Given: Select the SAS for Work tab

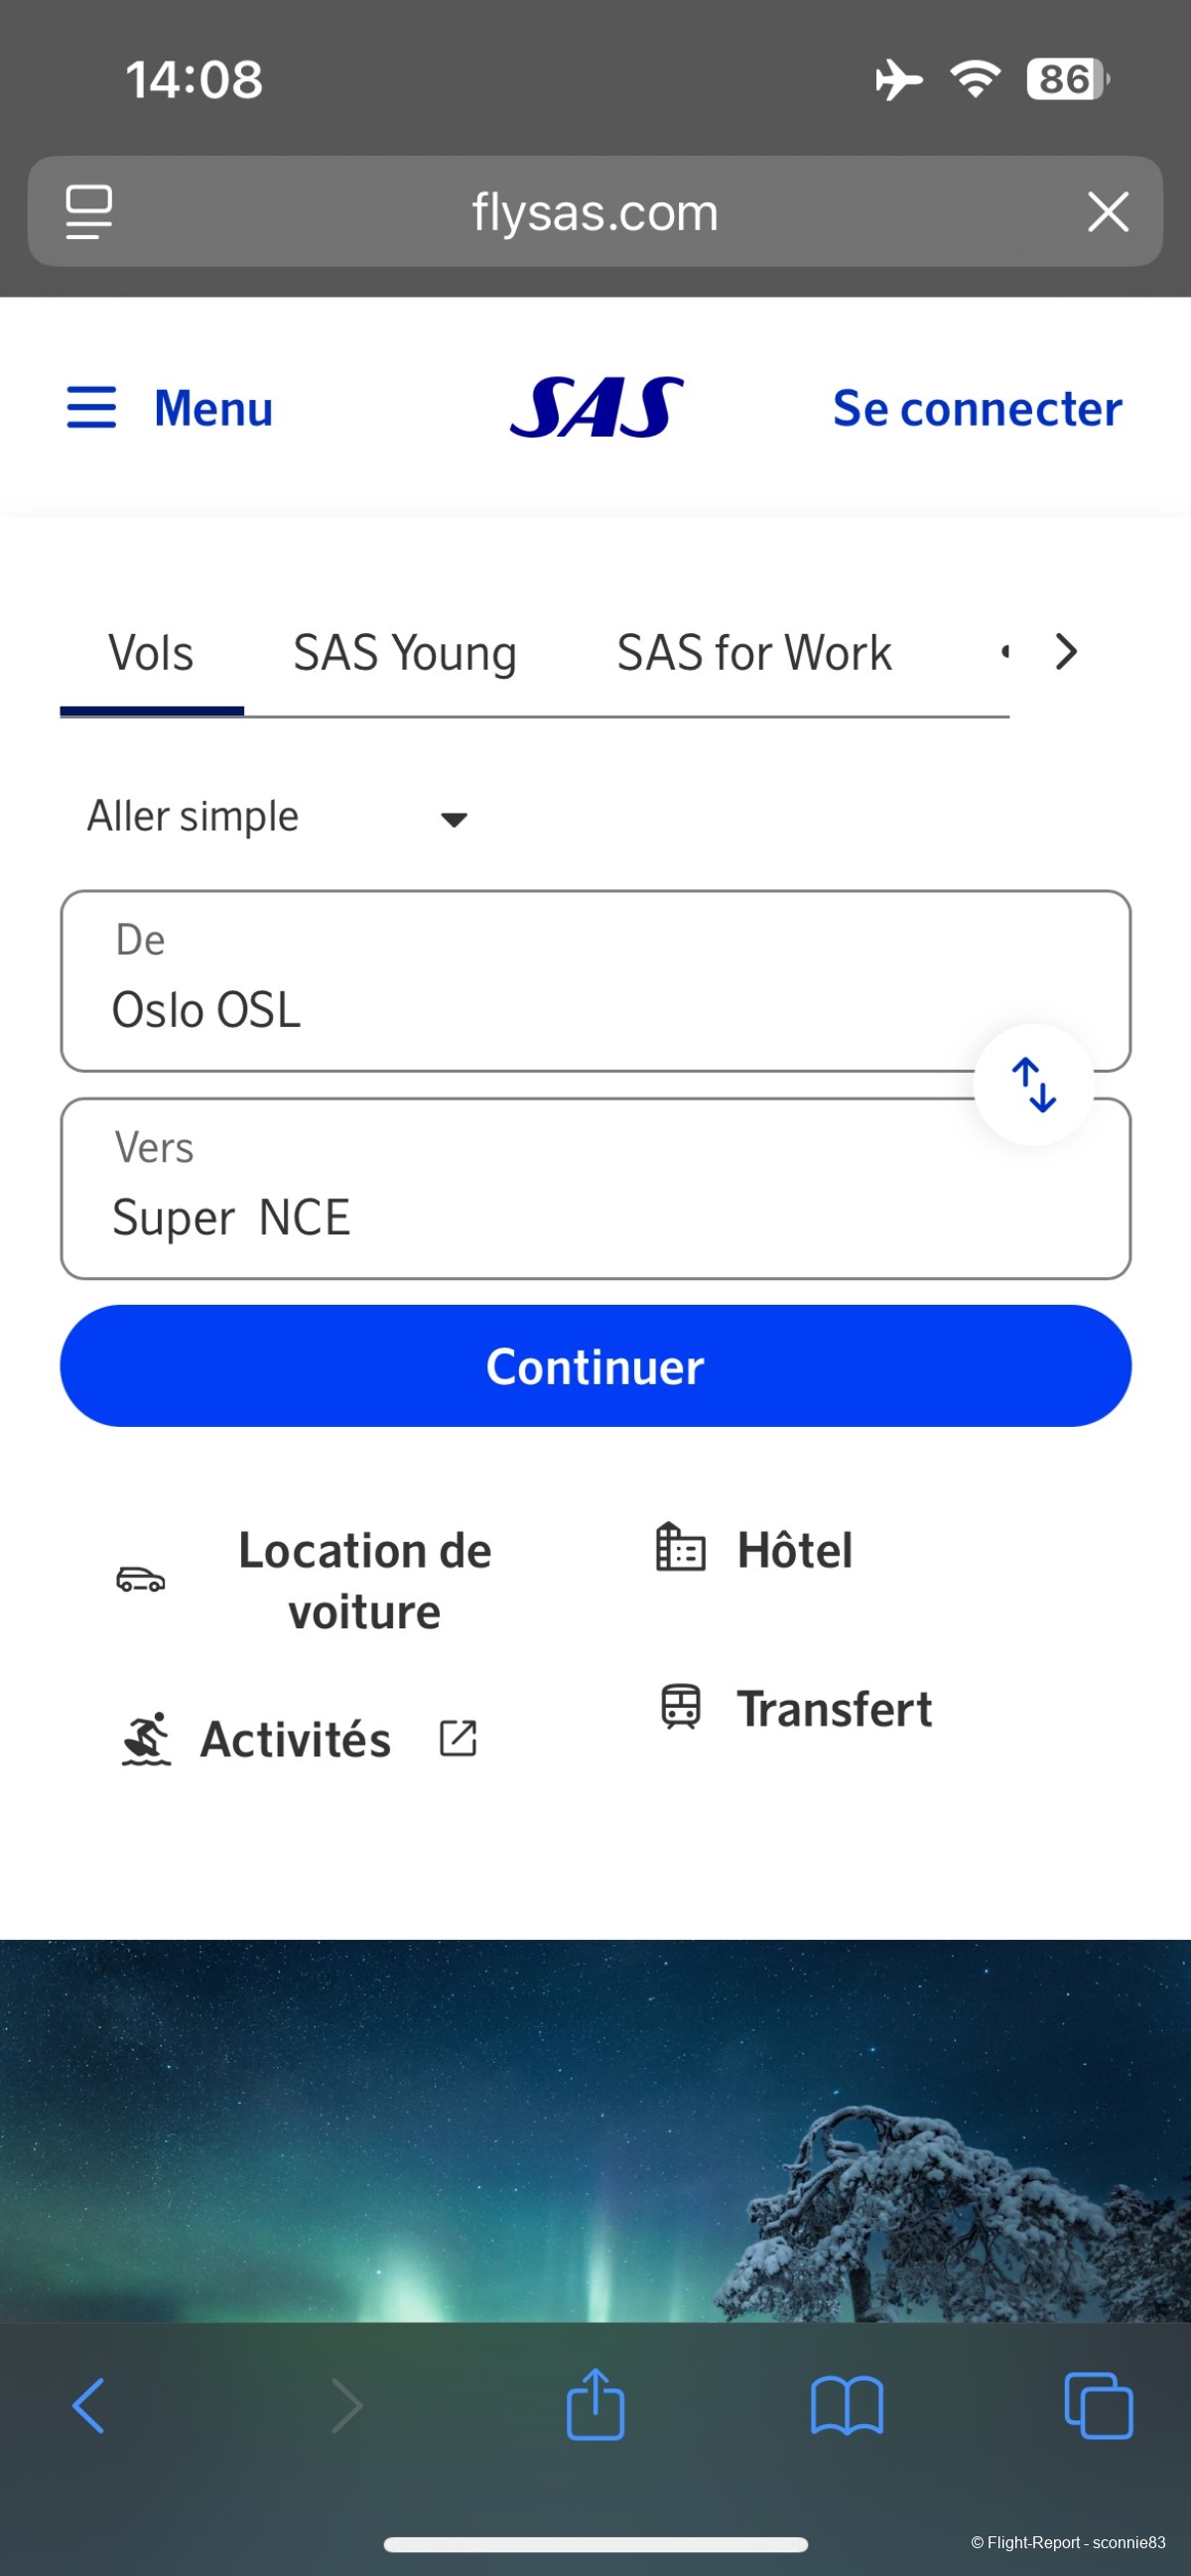Looking at the screenshot, I should click(x=753, y=654).
